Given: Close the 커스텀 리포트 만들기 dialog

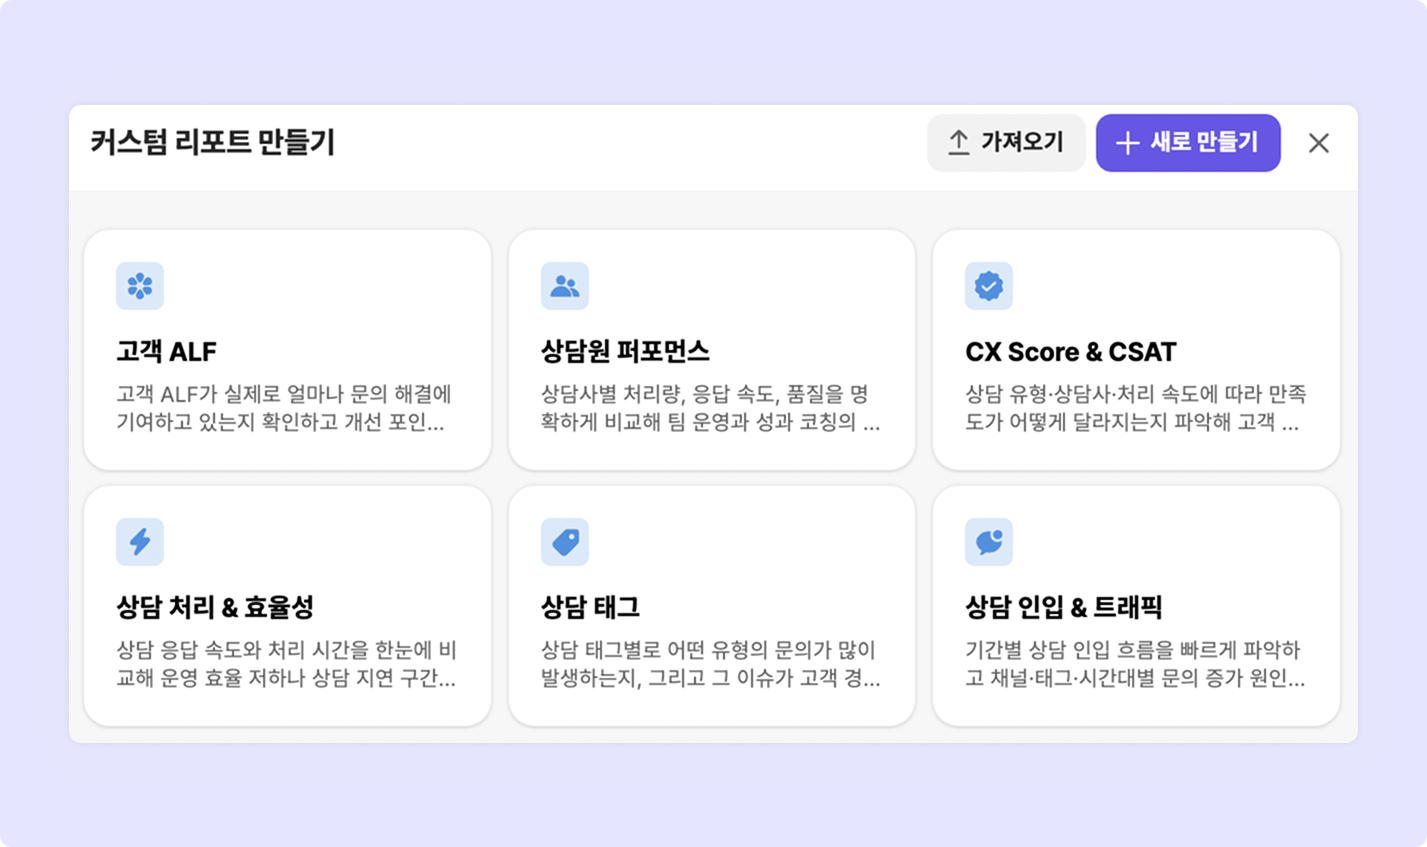Looking at the screenshot, I should coord(1319,143).
